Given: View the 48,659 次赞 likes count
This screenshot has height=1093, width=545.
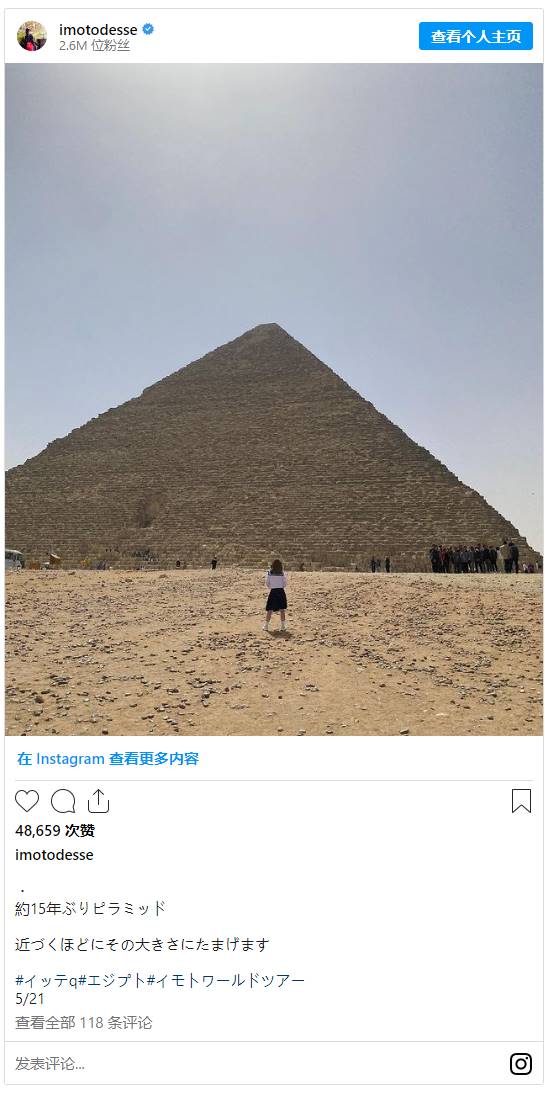Looking at the screenshot, I should coord(55,830).
